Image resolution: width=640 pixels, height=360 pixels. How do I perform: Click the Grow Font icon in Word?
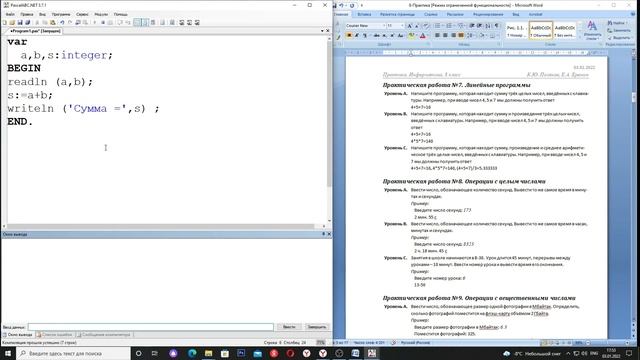pyautogui.click(x=410, y=26)
